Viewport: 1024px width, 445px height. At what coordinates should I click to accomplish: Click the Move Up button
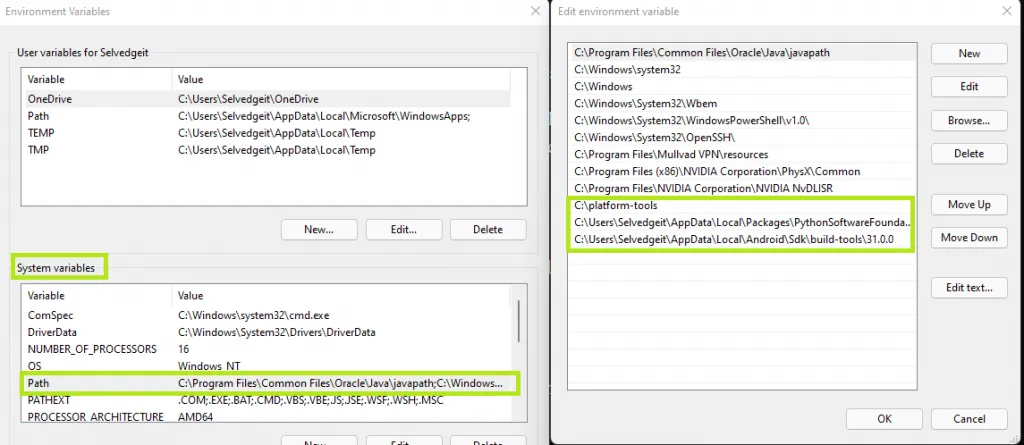click(968, 205)
